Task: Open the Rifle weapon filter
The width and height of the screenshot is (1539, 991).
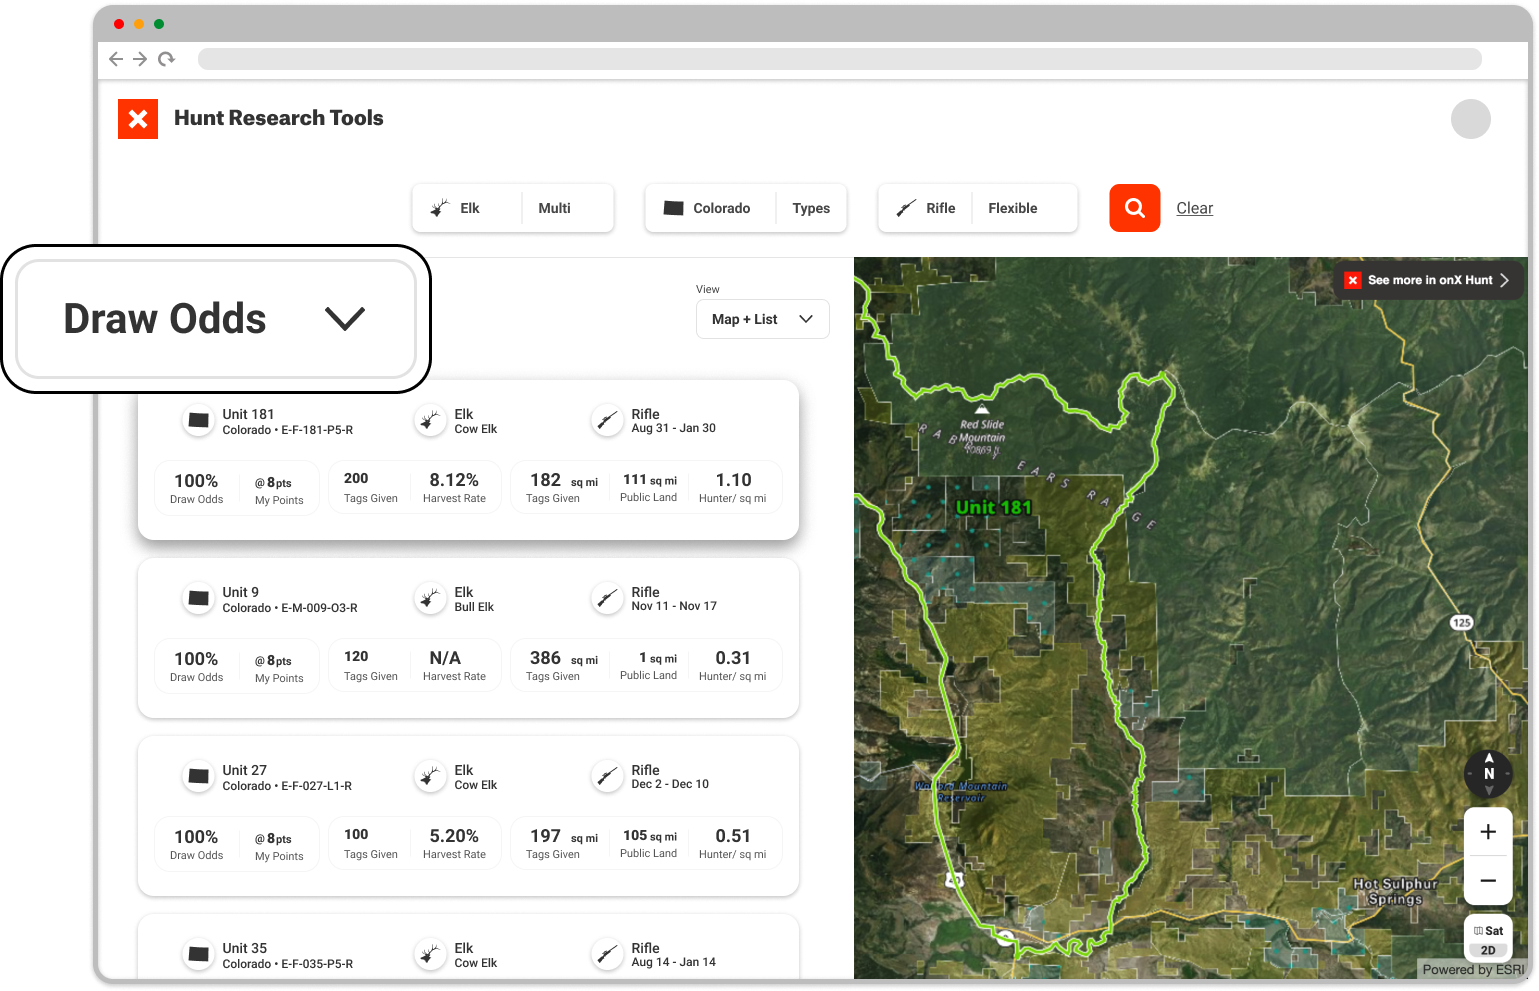Action: [925, 208]
